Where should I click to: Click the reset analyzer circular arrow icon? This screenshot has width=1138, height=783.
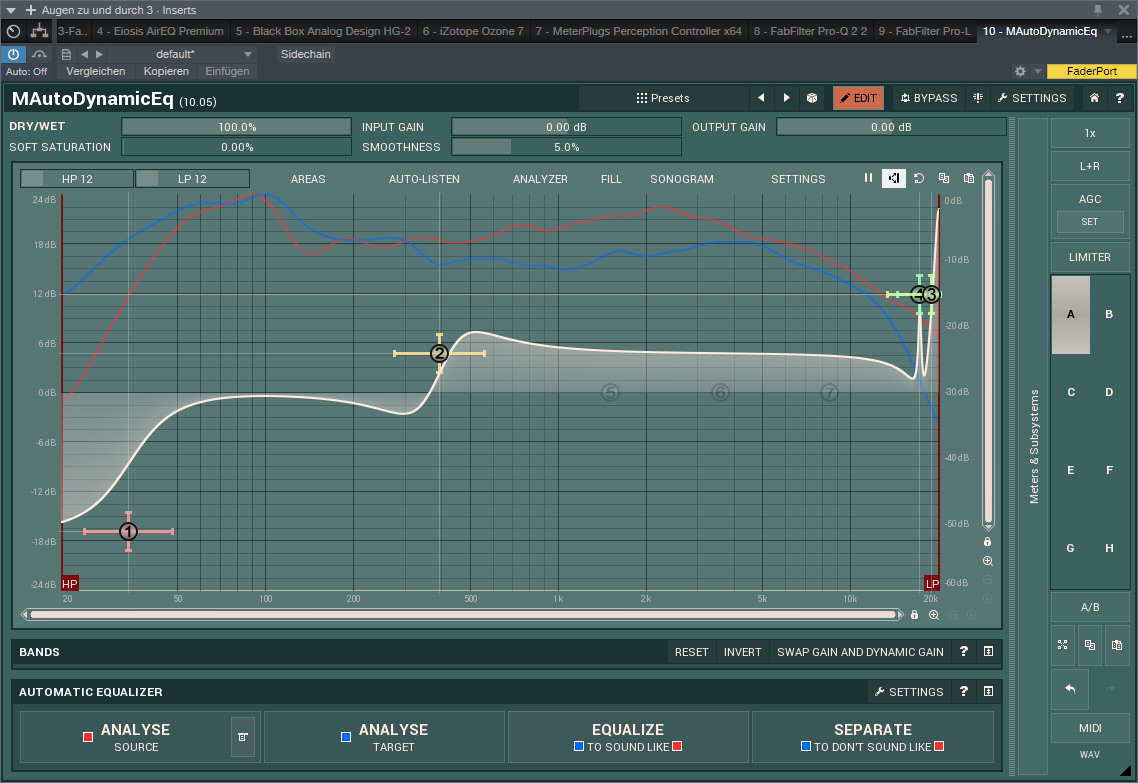pos(919,178)
